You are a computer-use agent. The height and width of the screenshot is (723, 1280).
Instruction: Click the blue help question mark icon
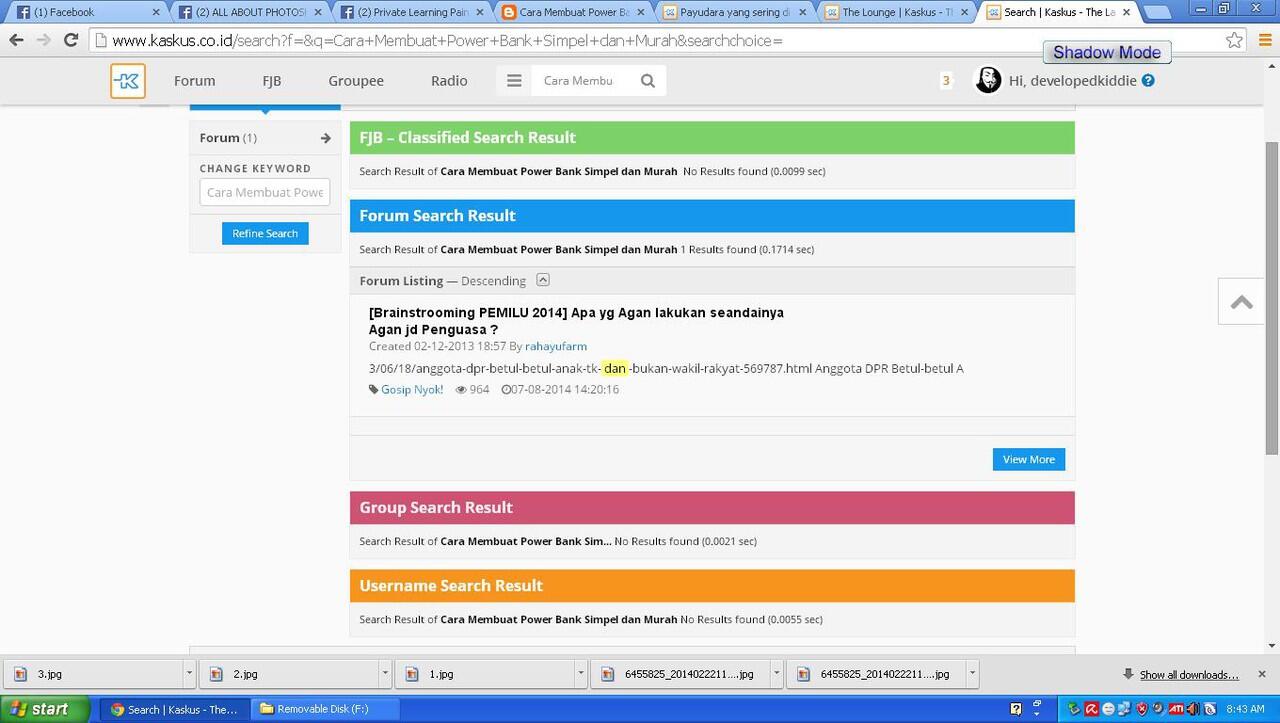pos(1148,81)
